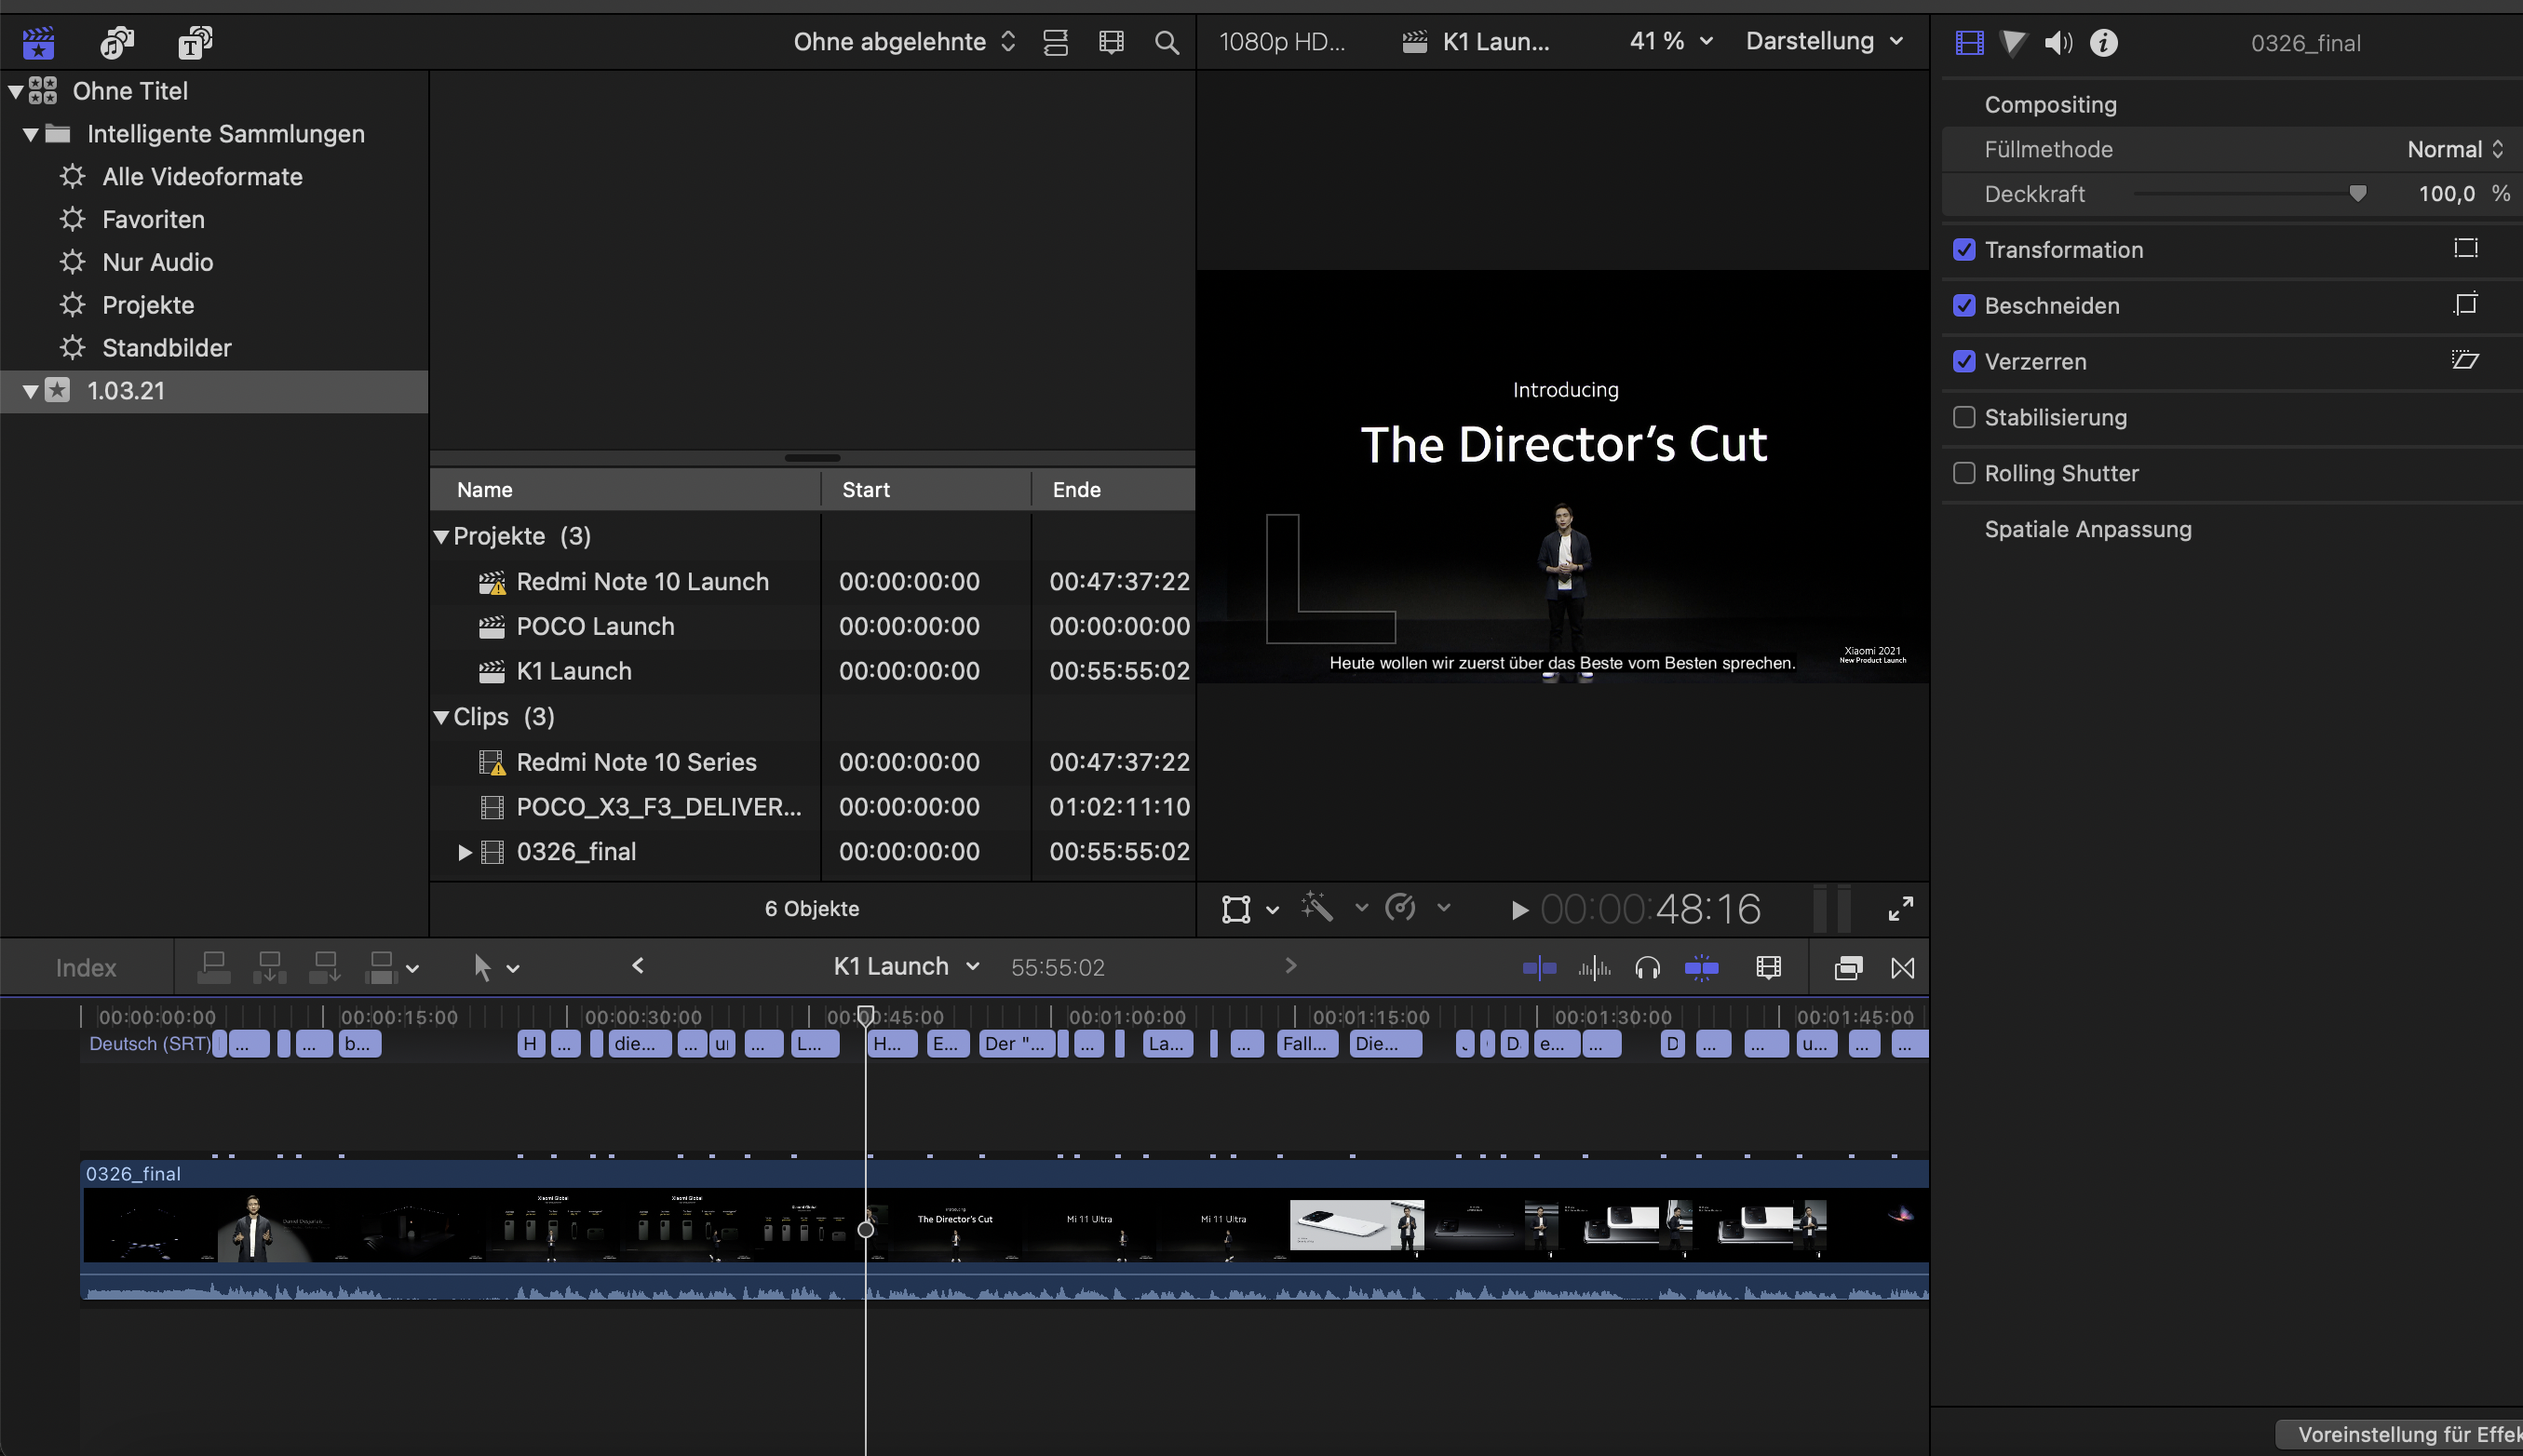
Task: Click the Index button
Action: (86, 968)
